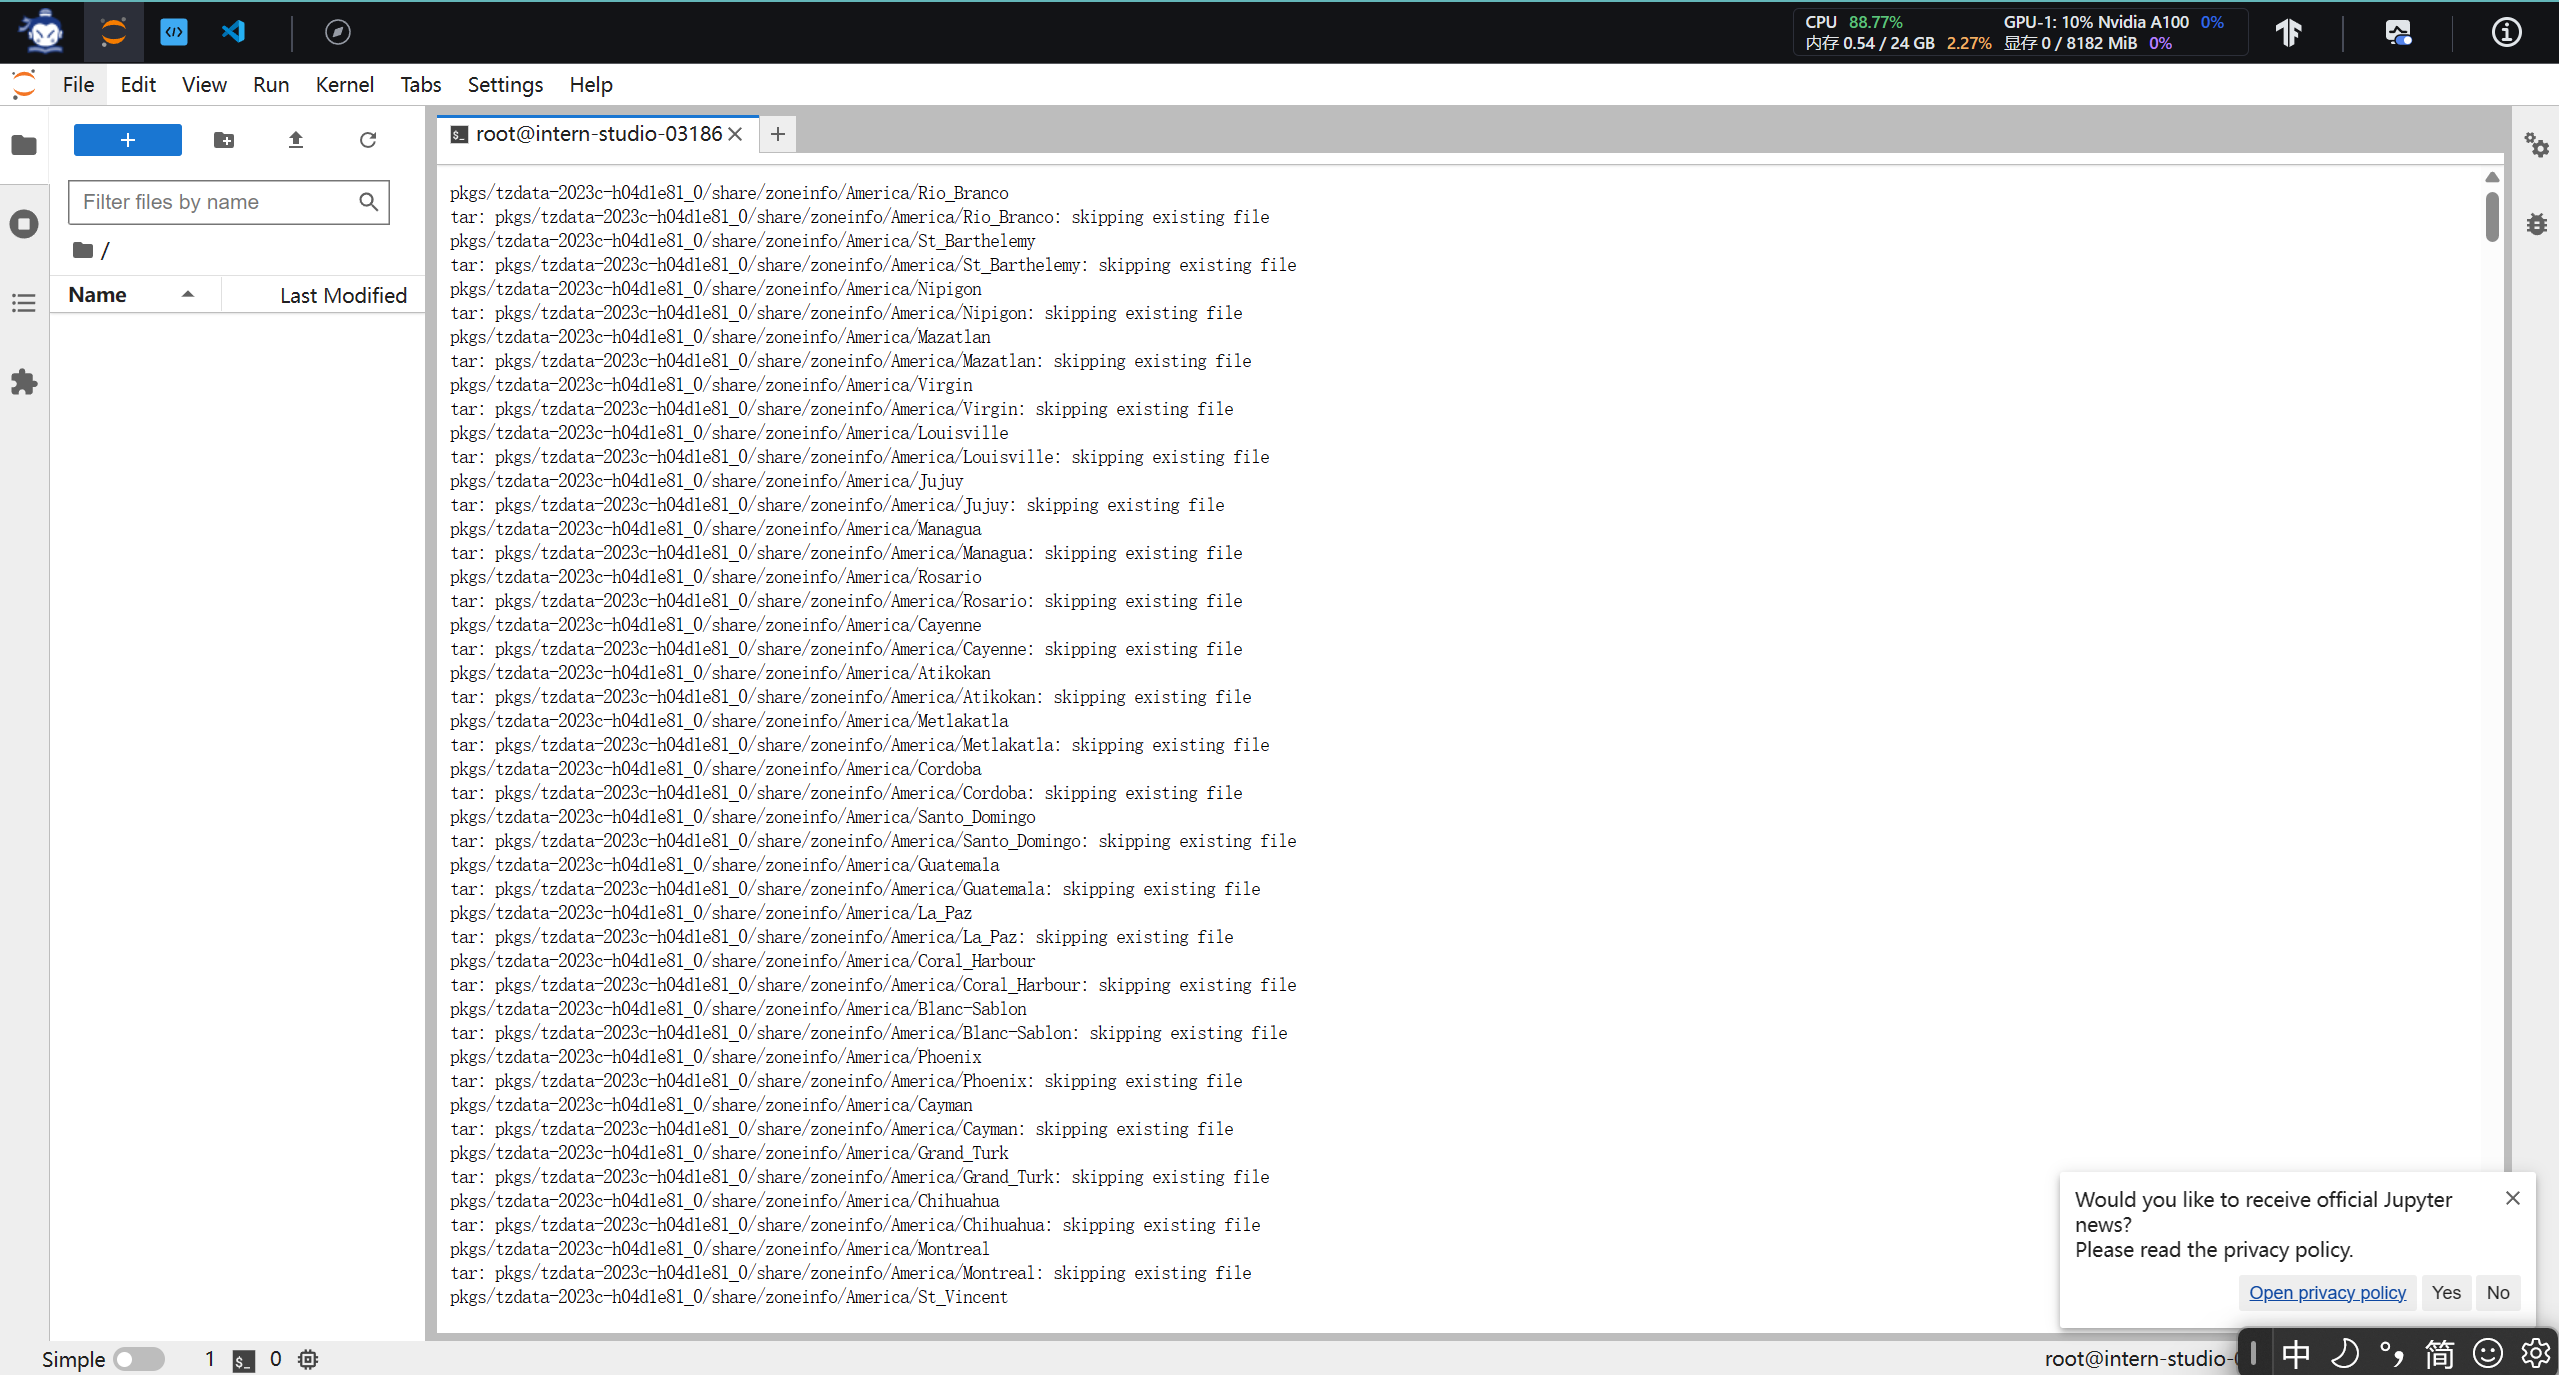Open the Table of Contents sidebar icon
The image size is (2559, 1375).
(24, 303)
